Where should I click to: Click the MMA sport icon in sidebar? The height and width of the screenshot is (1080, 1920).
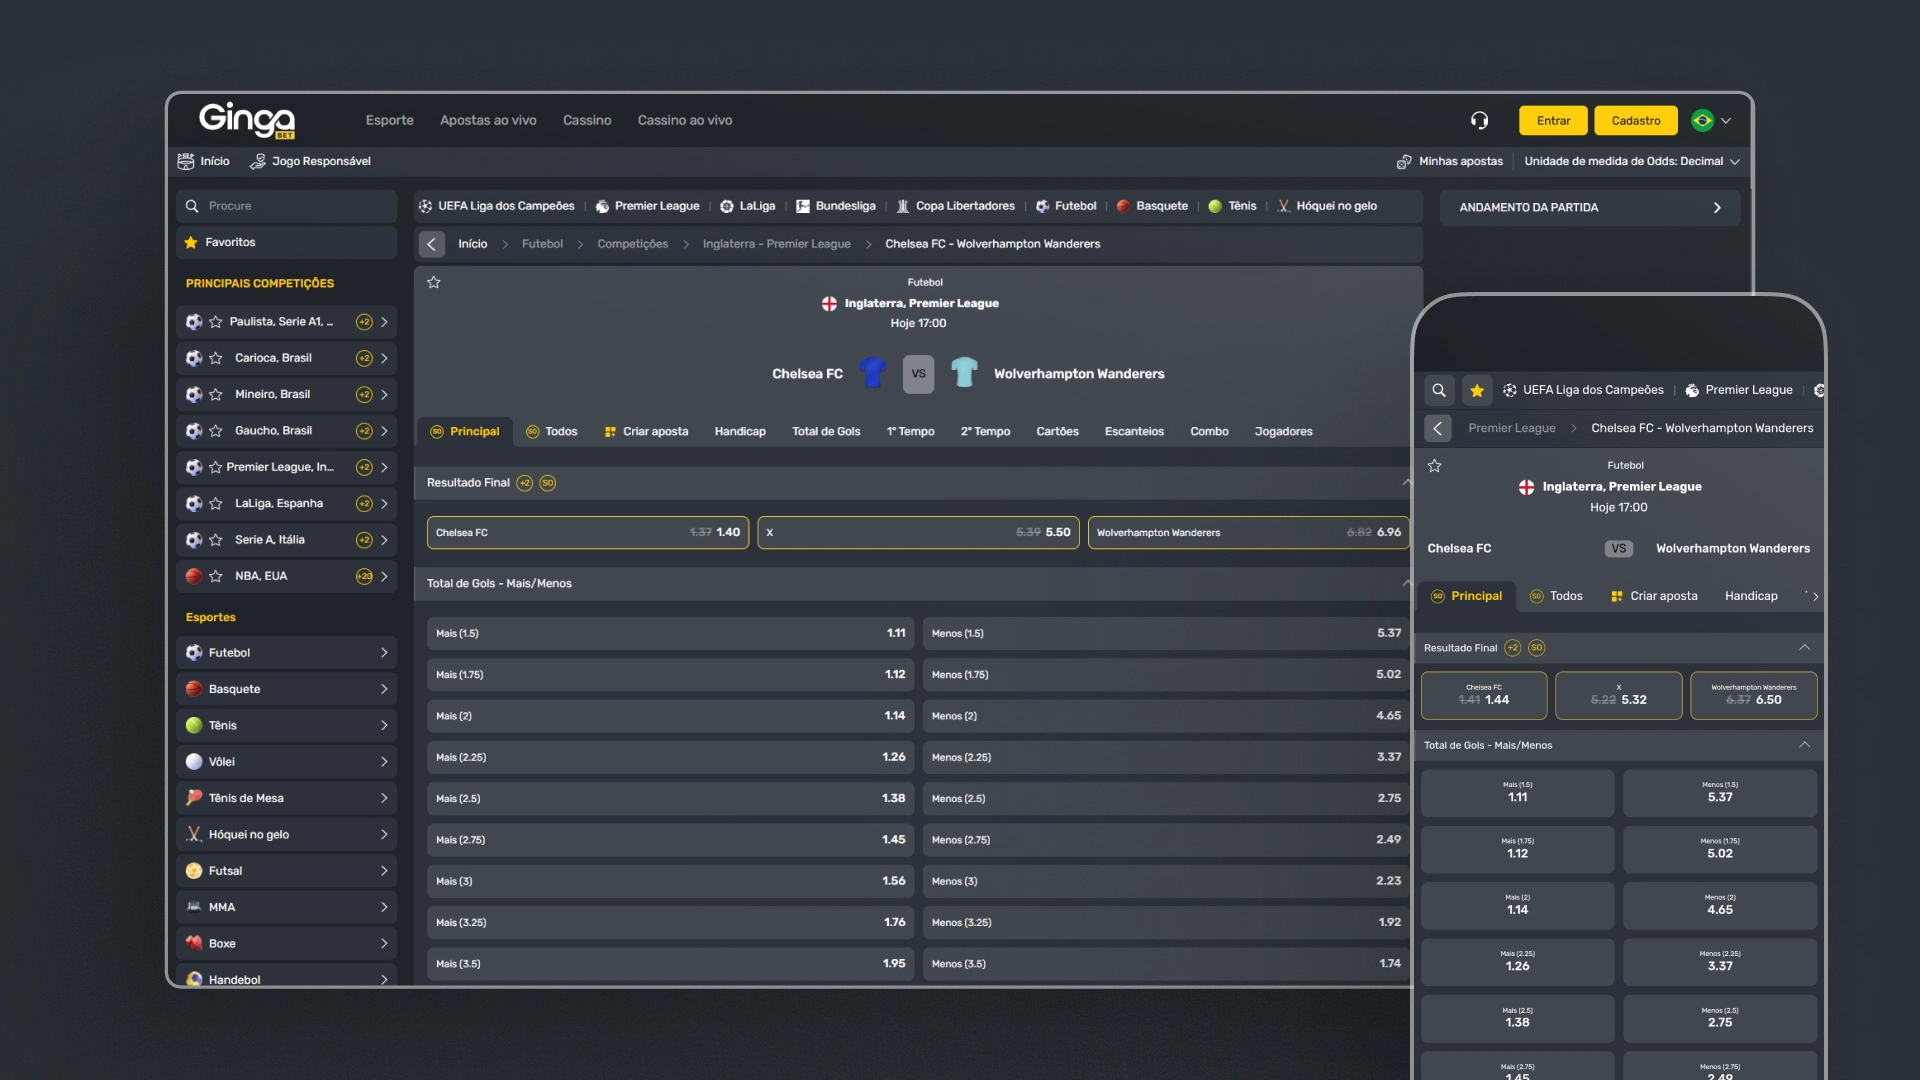[x=194, y=907]
